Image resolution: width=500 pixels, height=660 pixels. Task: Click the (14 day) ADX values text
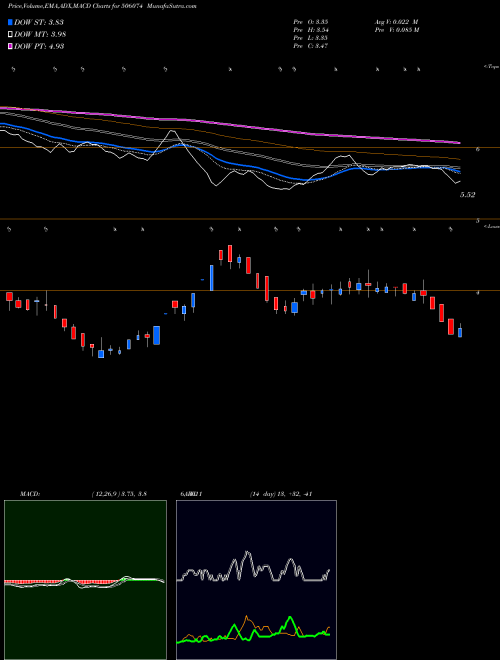pyautogui.click(x=280, y=494)
